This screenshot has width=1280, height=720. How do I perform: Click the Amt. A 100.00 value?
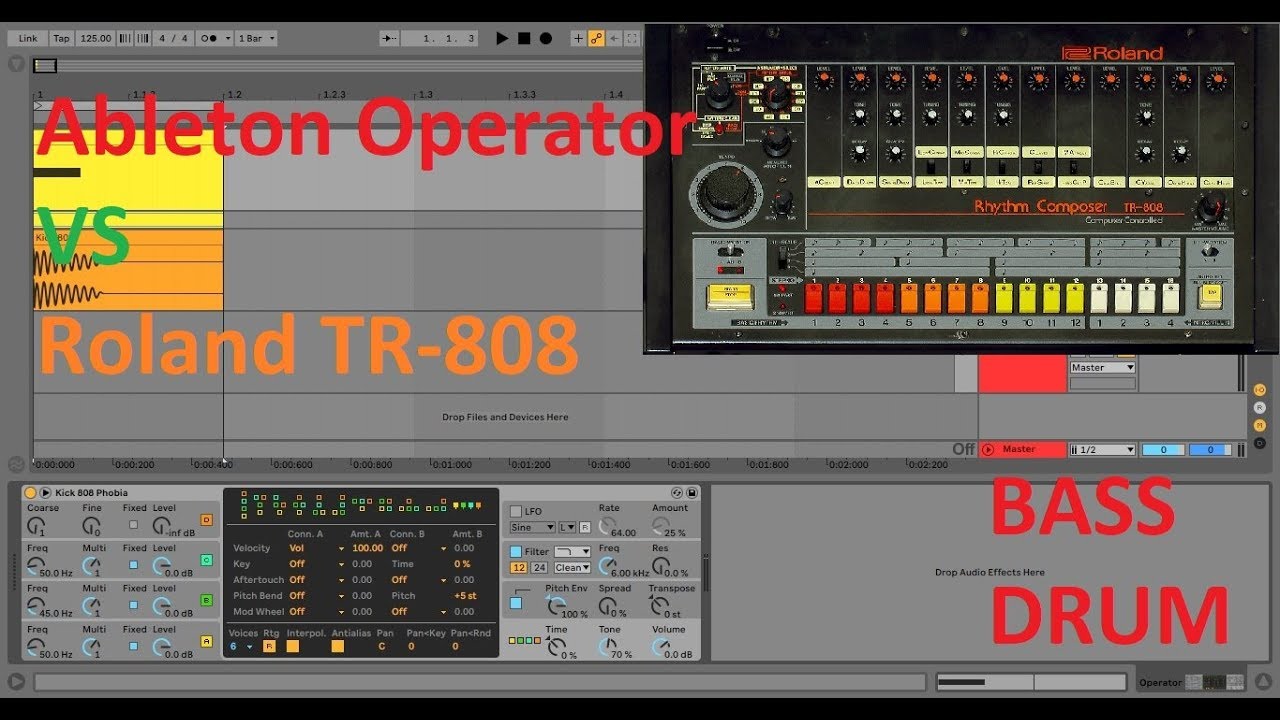368,548
